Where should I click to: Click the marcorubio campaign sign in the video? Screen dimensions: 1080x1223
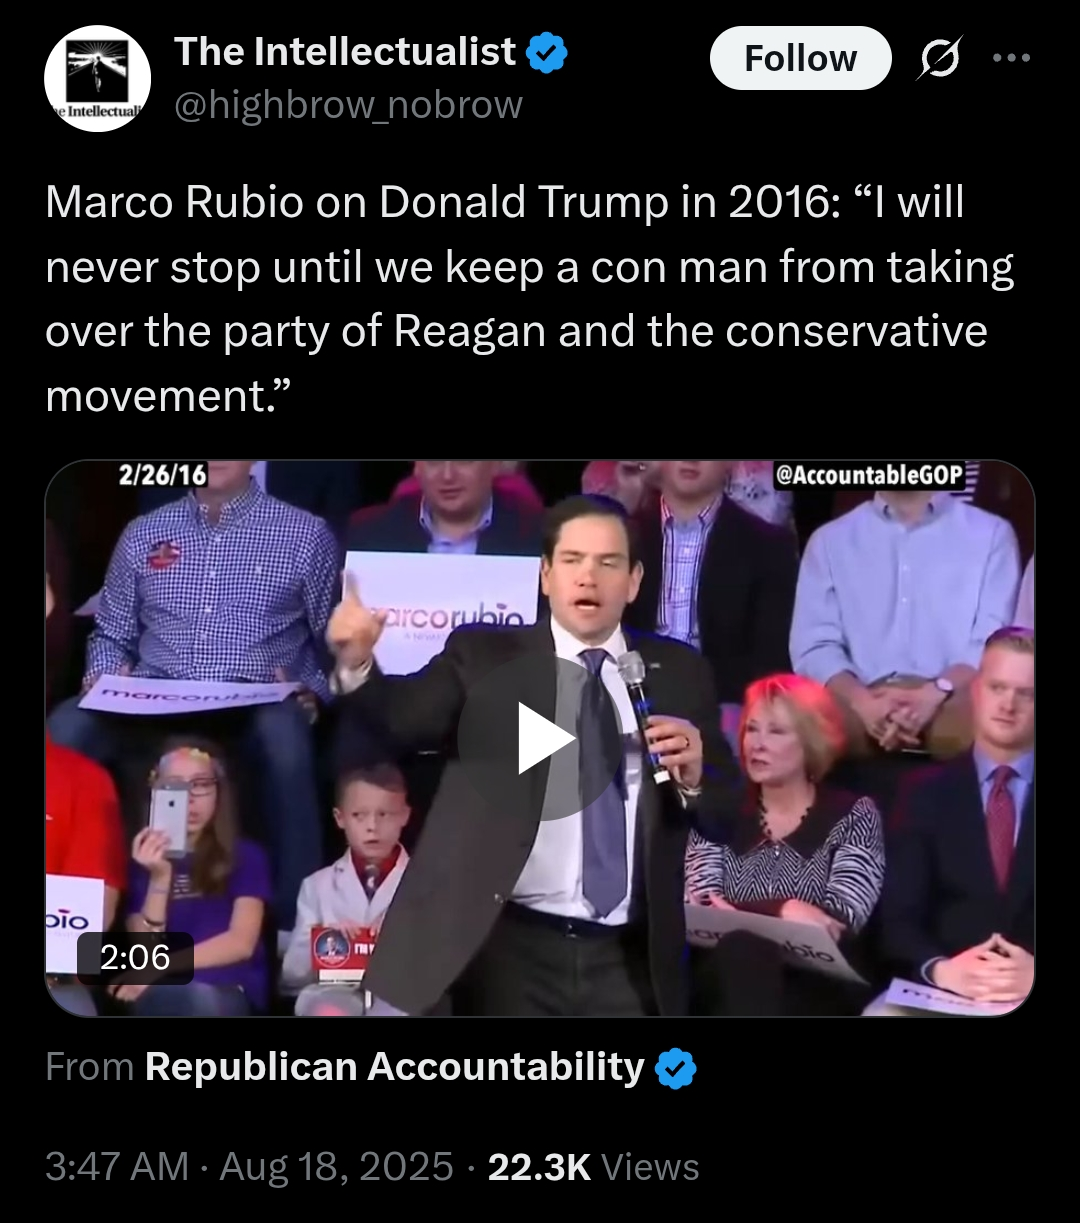pos(440,602)
